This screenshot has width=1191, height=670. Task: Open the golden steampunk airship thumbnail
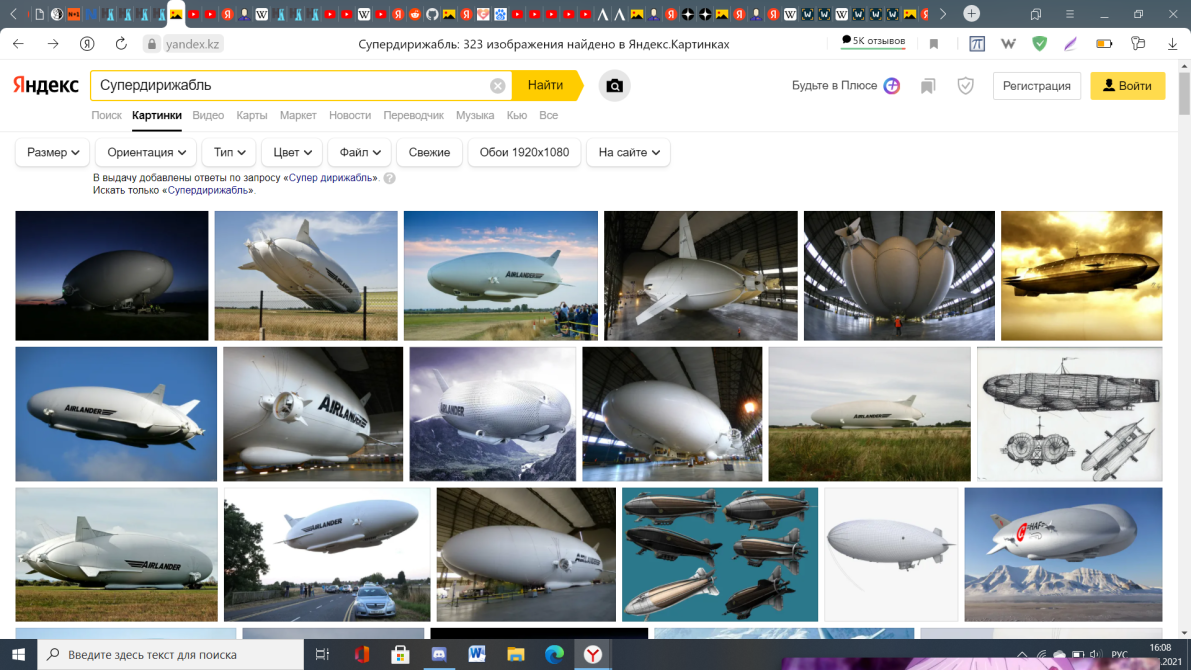1081,275
